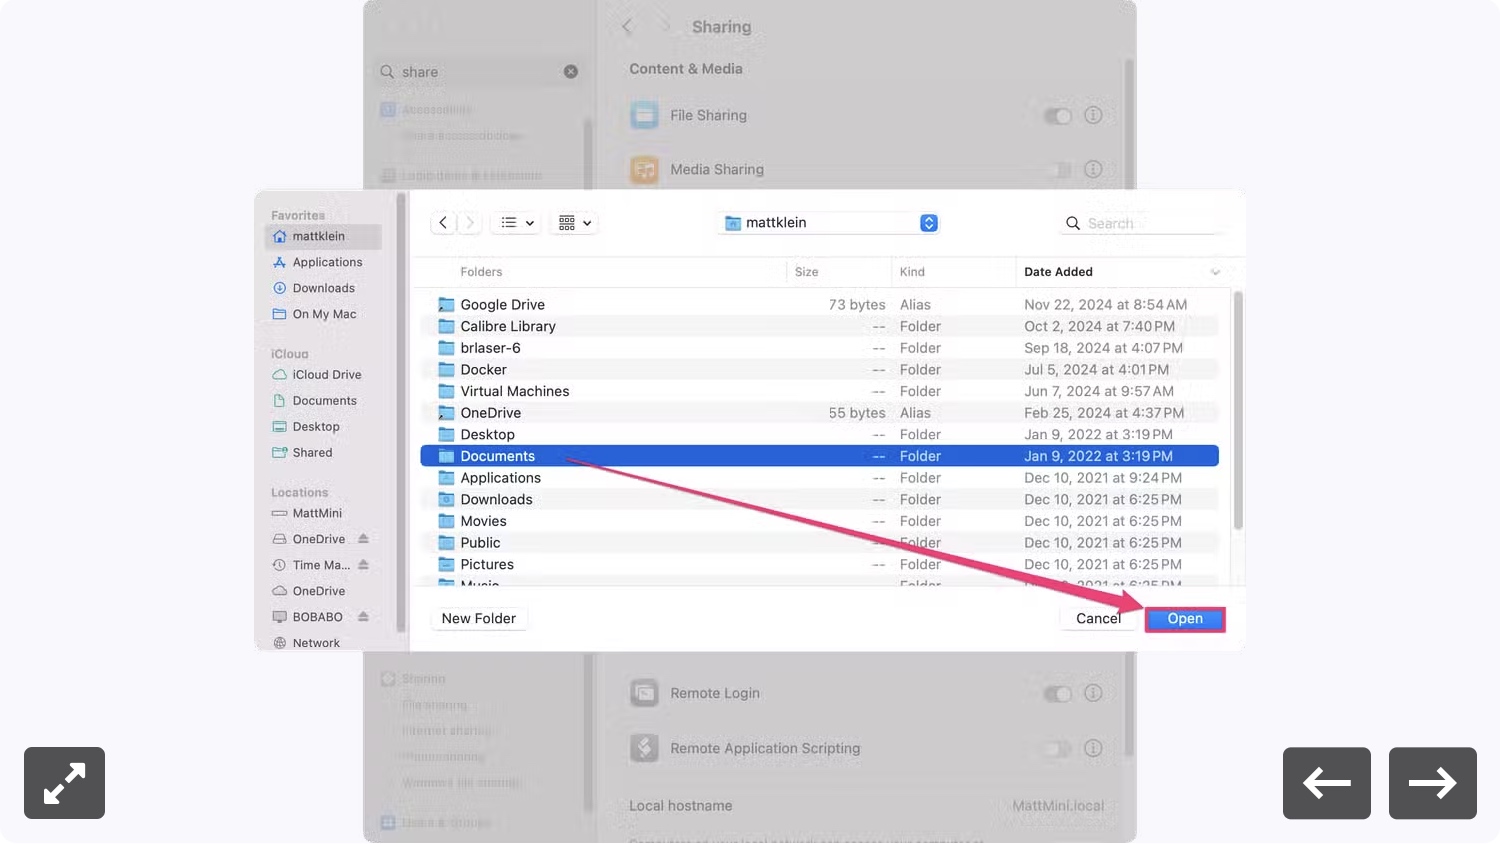Eject the Time Machine location
The width and height of the screenshot is (1500, 844).
pyautogui.click(x=364, y=565)
